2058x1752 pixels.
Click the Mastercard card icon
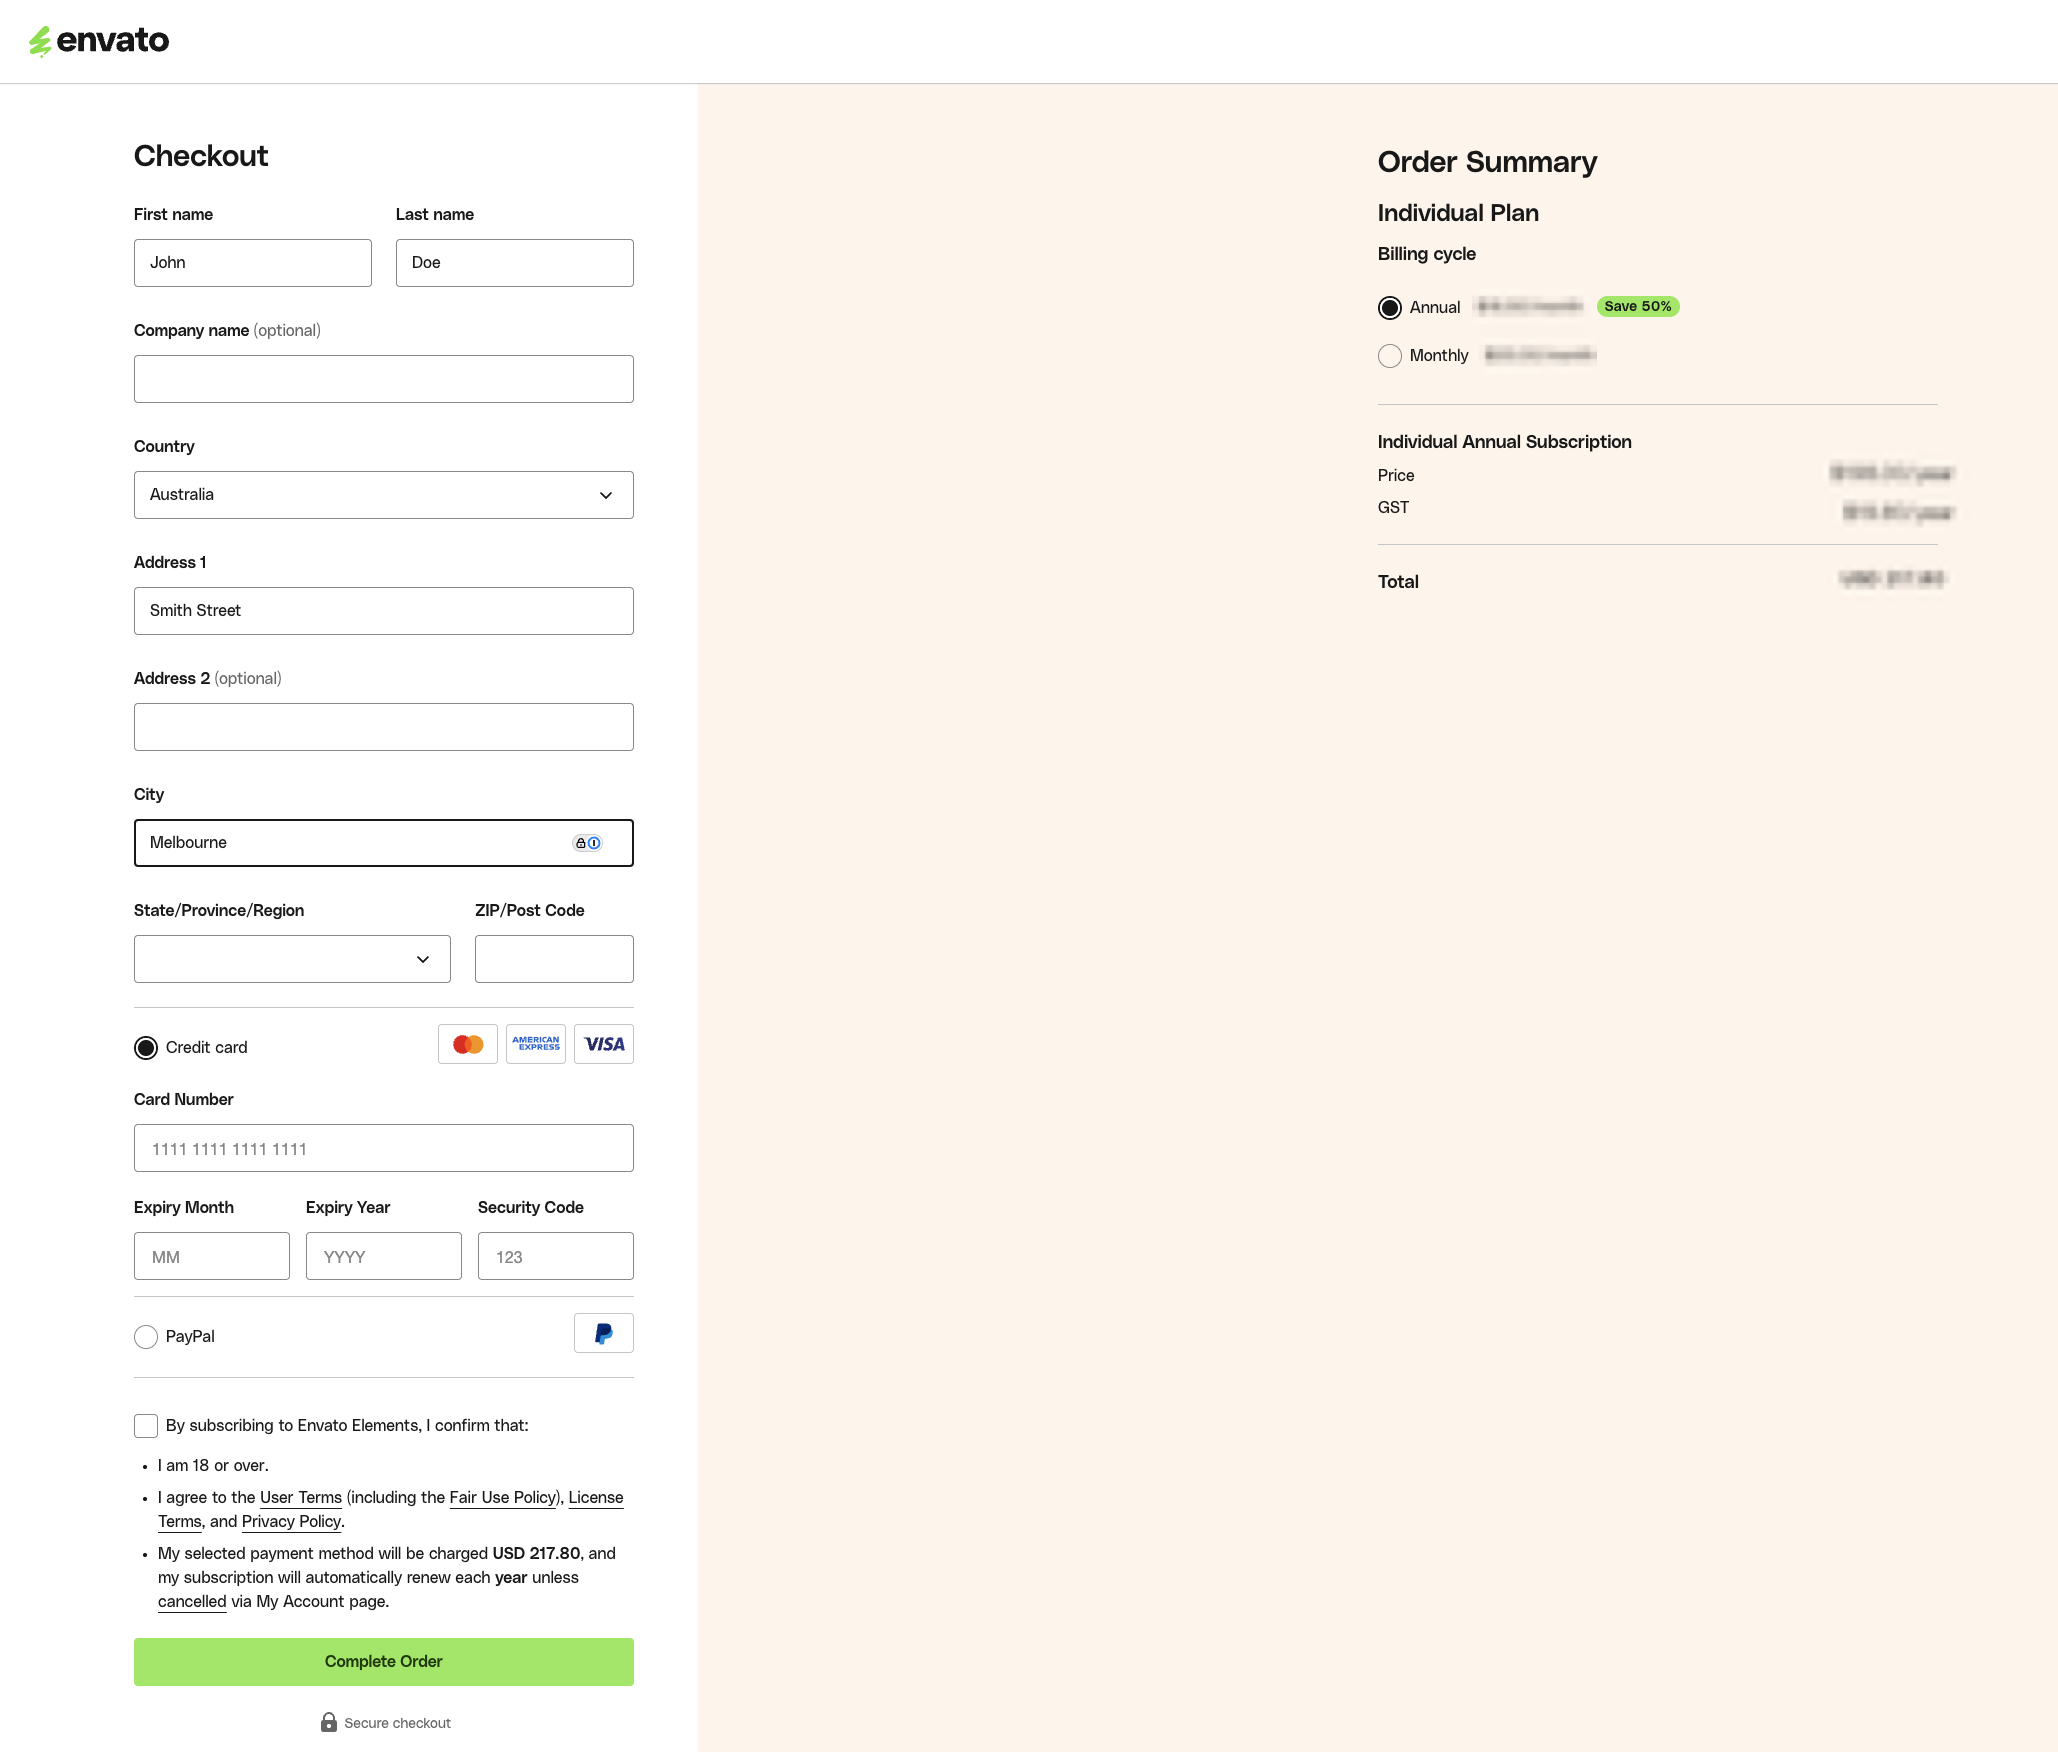pyautogui.click(x=467, y=1044)
